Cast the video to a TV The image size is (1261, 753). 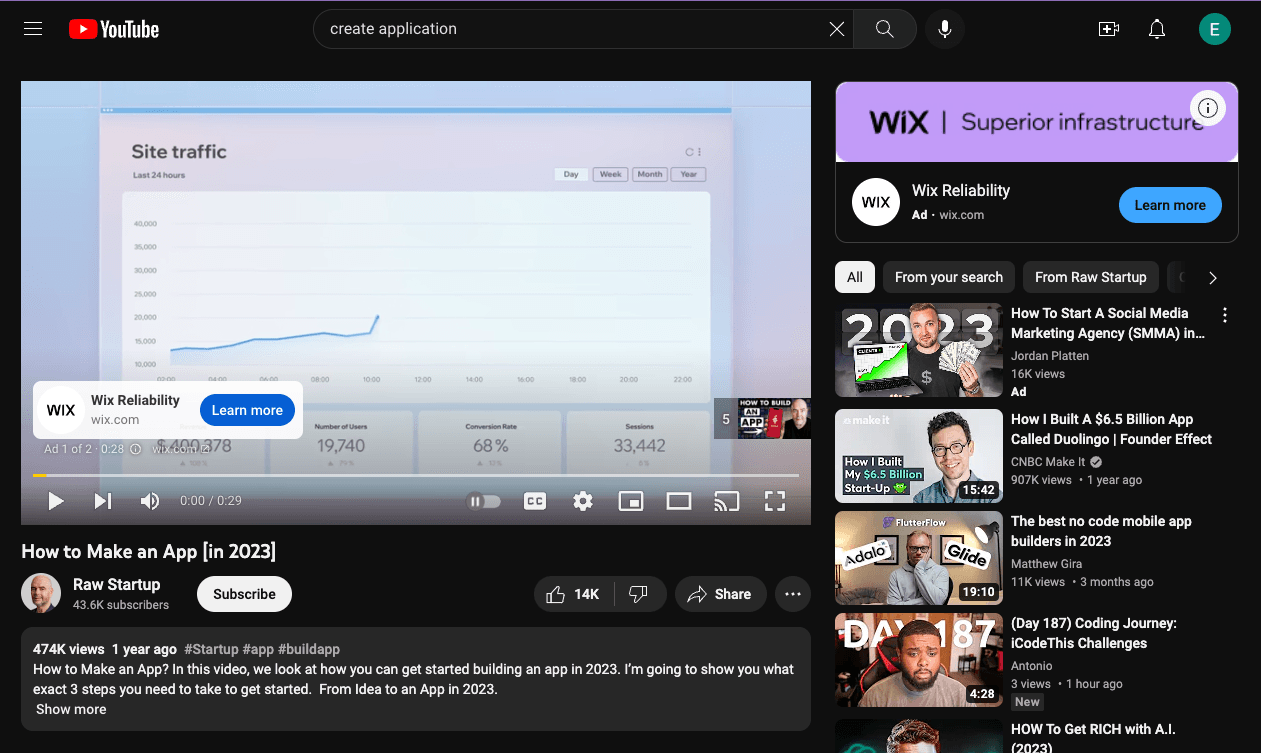point(727,501)
